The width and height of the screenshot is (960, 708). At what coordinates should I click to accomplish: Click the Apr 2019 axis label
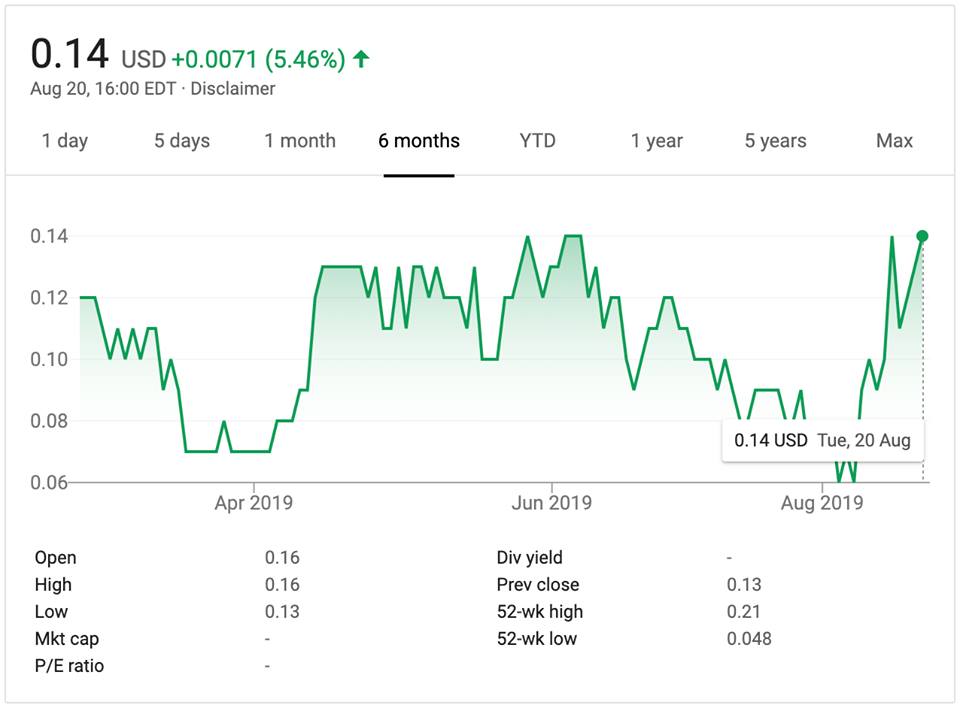254,502
